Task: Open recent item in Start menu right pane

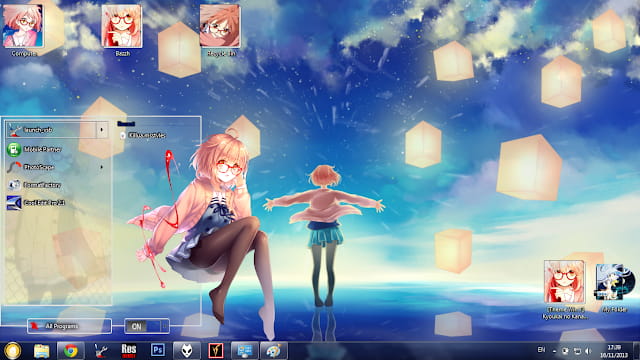Action: point(143,135)
